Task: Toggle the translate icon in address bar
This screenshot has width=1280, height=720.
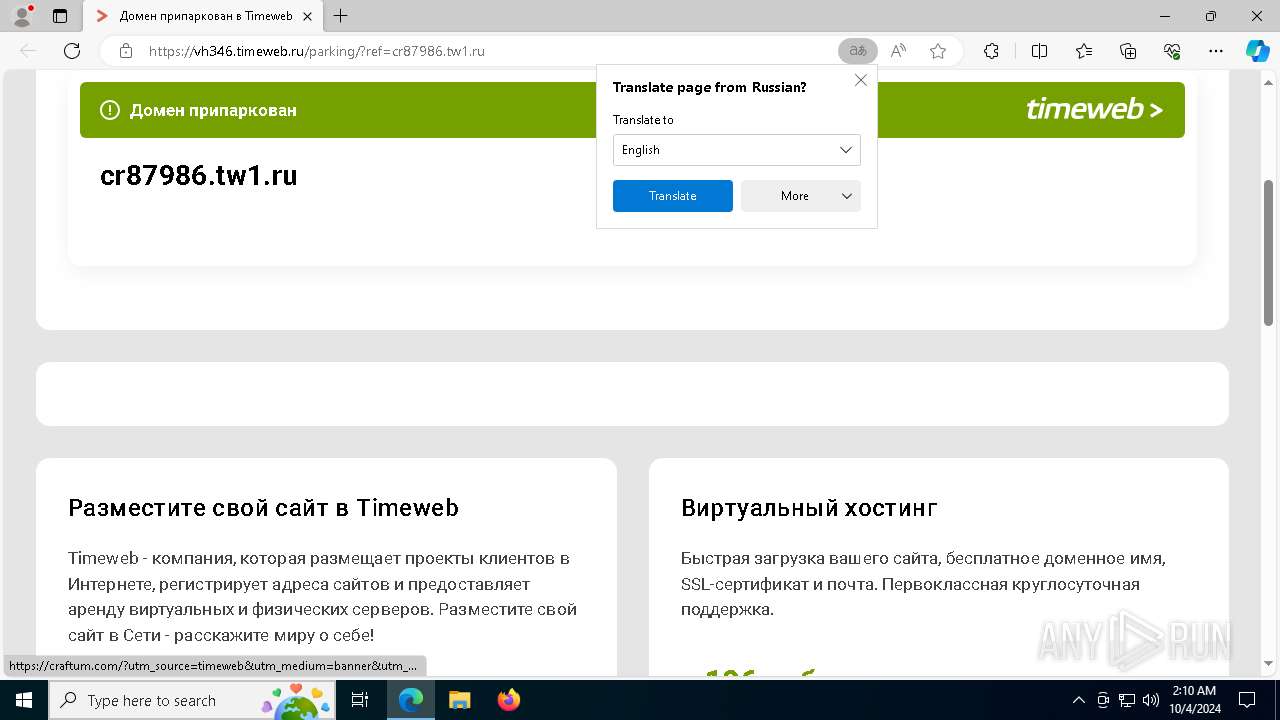Action: coord(858,51)
